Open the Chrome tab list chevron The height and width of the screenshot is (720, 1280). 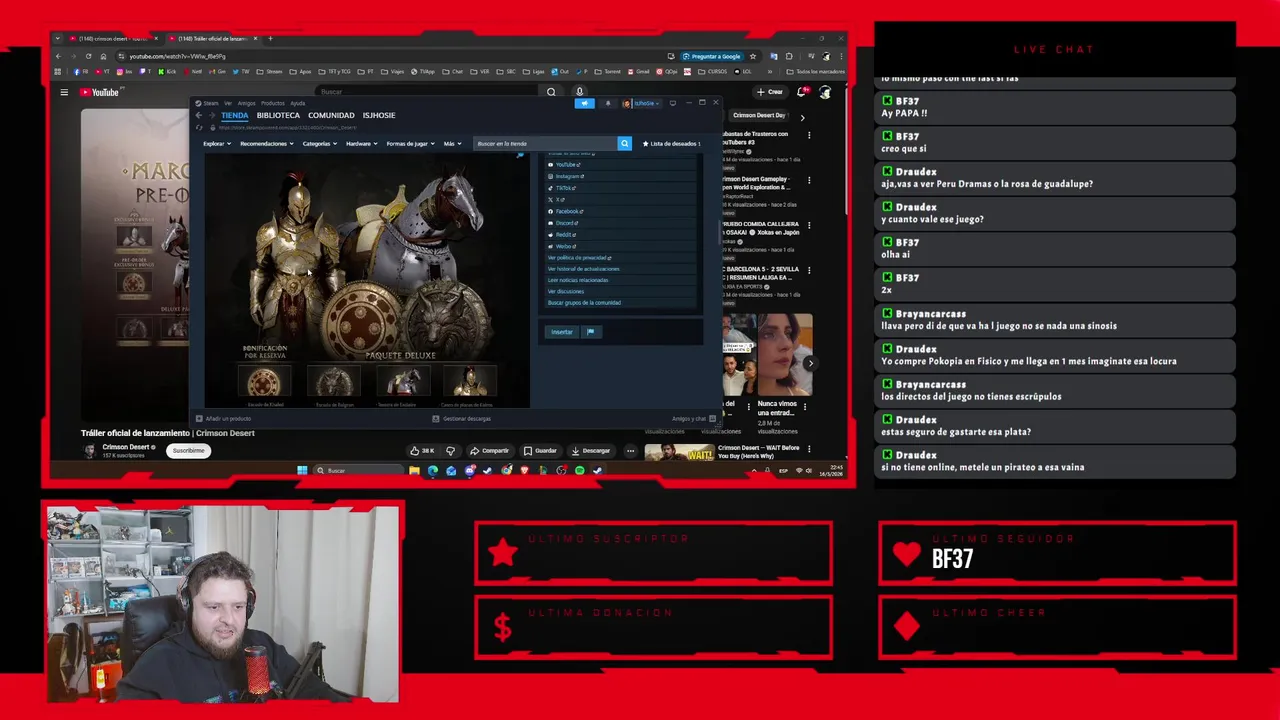[57, 38]
